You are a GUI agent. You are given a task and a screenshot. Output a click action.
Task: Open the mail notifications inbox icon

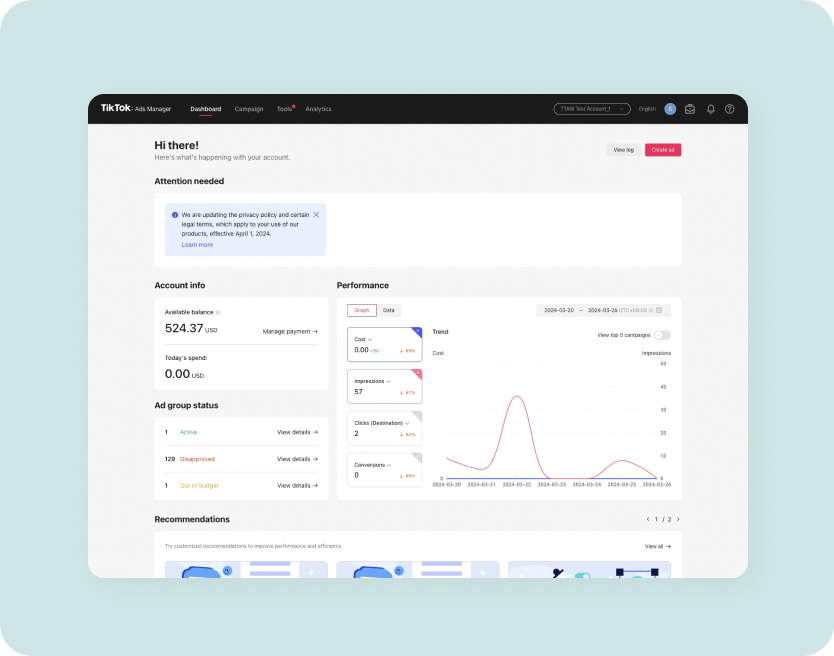689,109
